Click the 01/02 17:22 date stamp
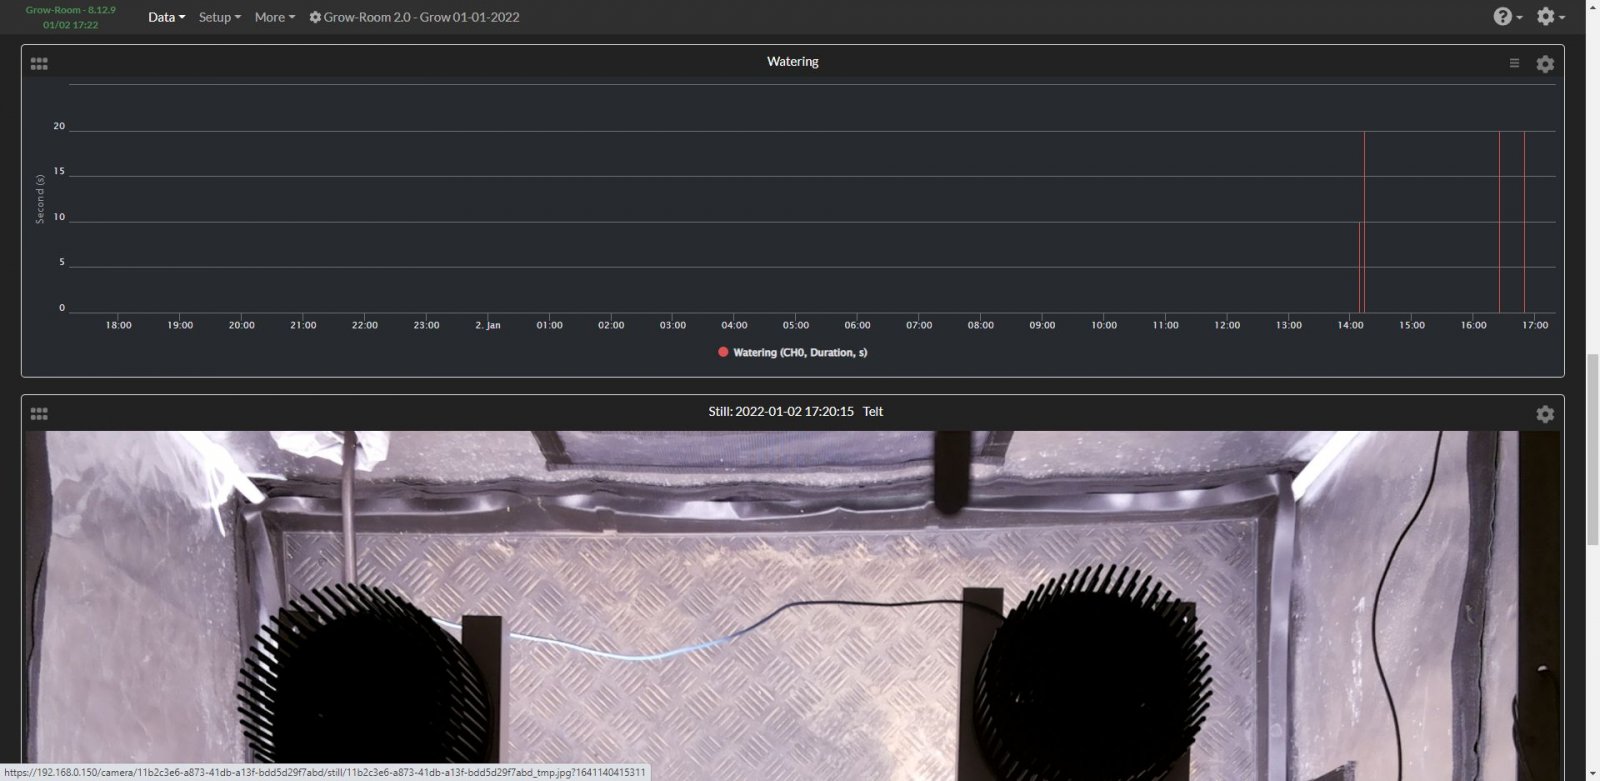This screenshot has width=1600, height=781. click(71, 25)
